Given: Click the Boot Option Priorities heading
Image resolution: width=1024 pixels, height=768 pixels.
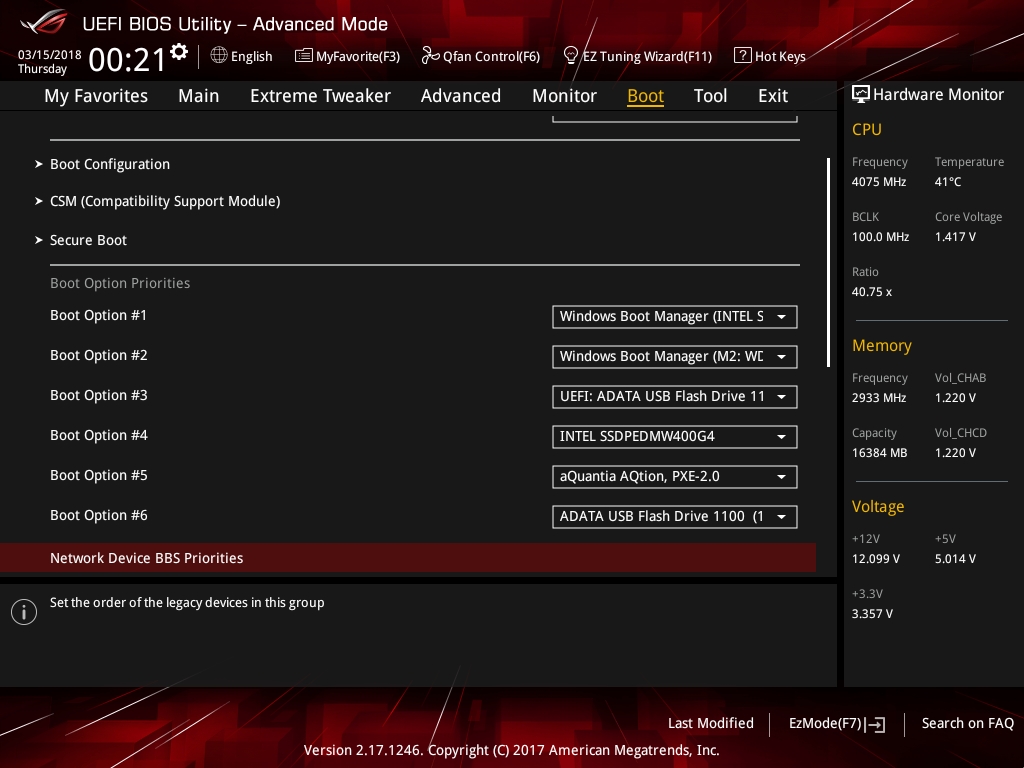Looking at the screenshot, I should click(x=120, y=283).
